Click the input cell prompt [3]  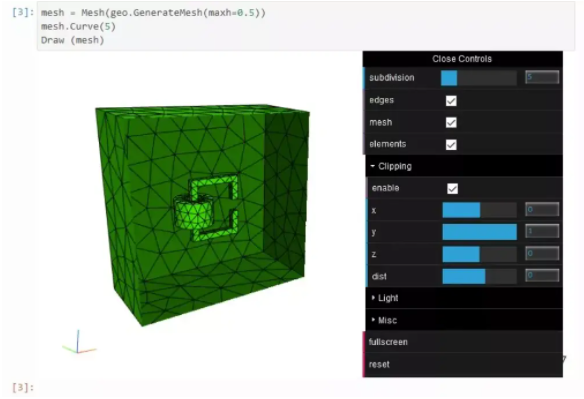(23, 12)
